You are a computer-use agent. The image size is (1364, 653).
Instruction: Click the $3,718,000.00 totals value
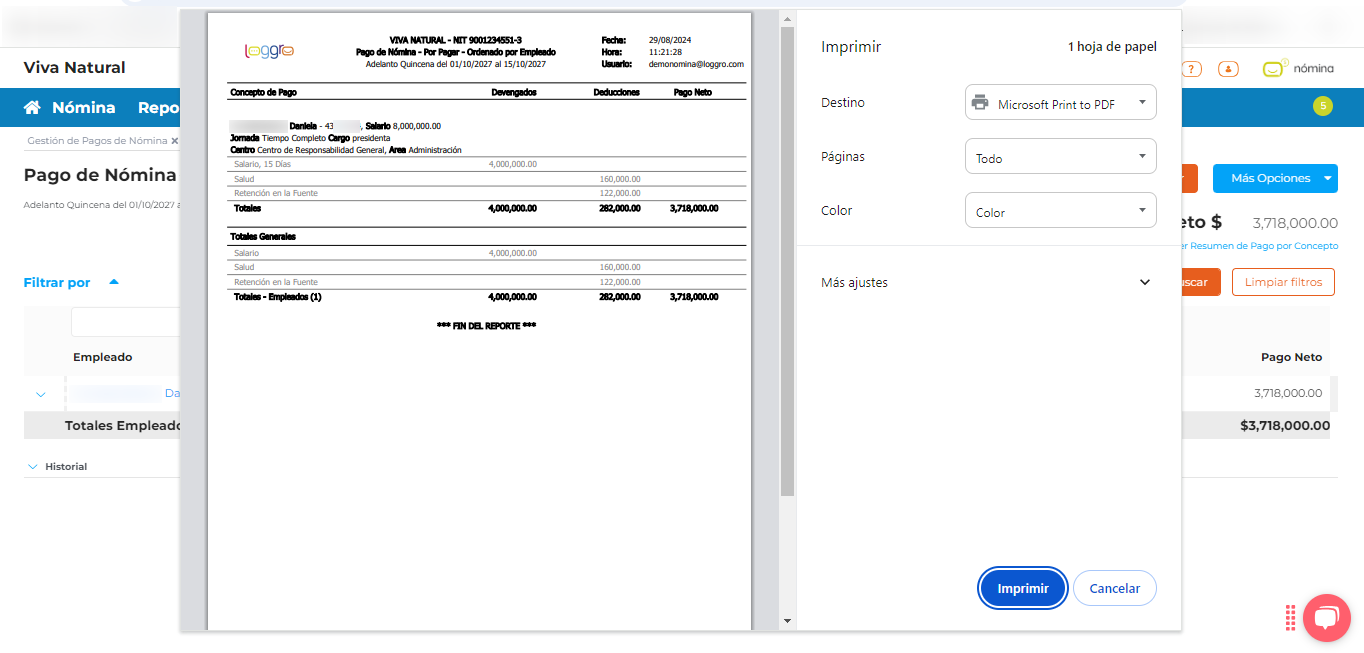coord(1285,425)
